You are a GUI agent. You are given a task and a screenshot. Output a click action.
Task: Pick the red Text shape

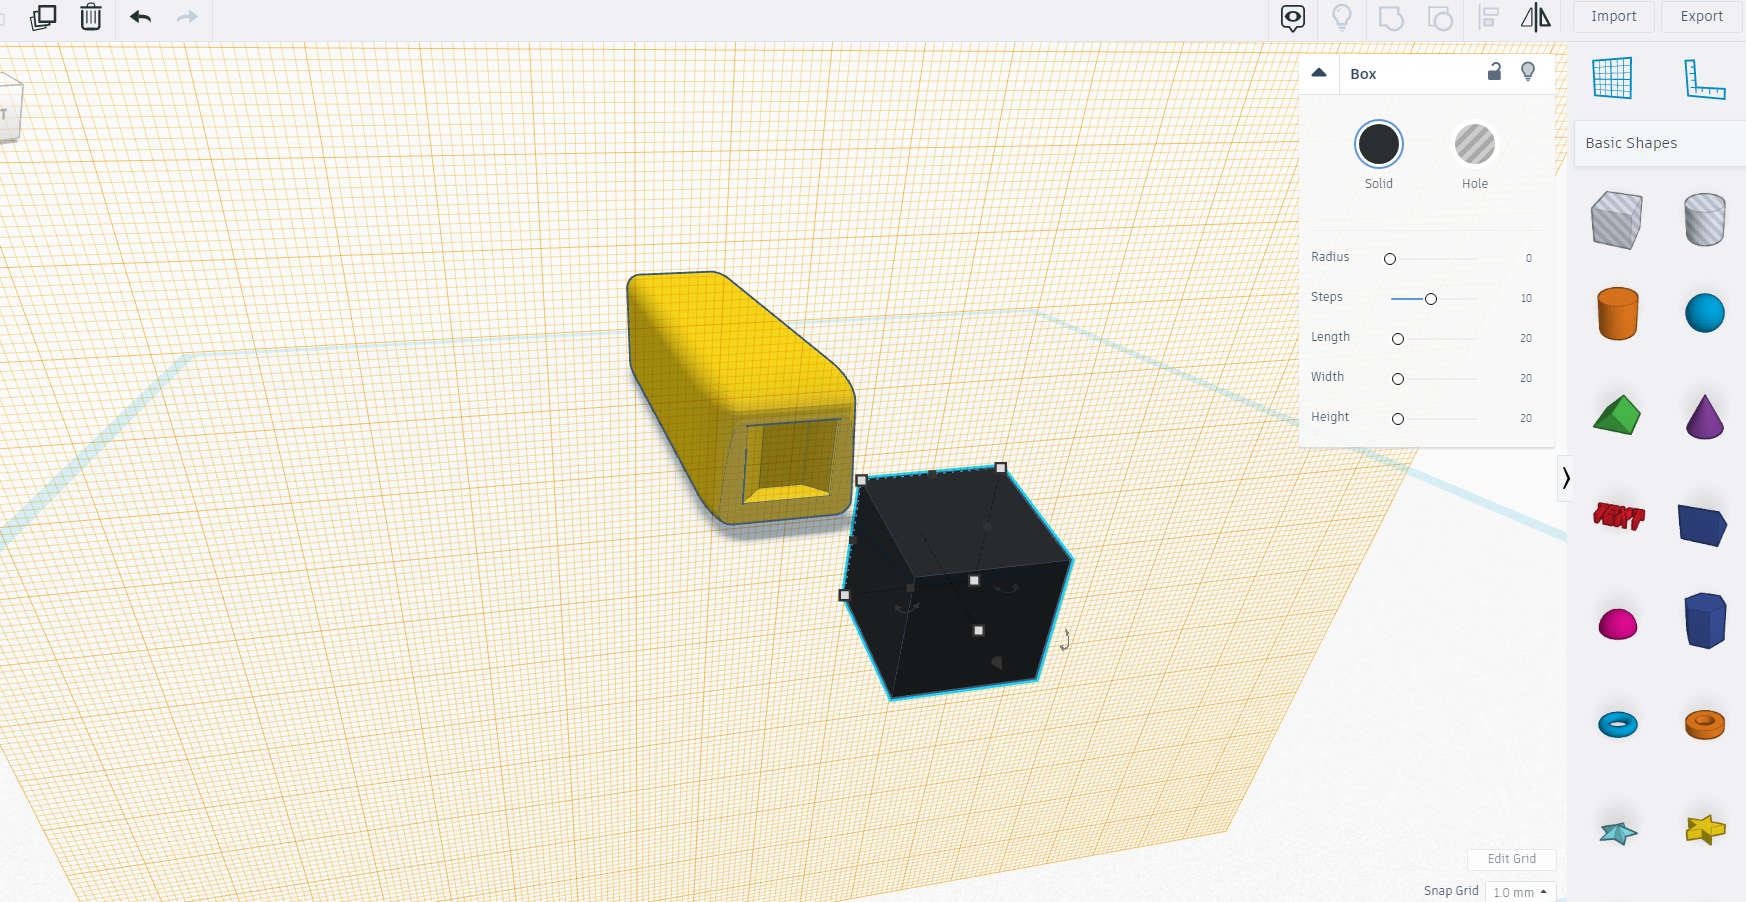(x=1618, y=516)
